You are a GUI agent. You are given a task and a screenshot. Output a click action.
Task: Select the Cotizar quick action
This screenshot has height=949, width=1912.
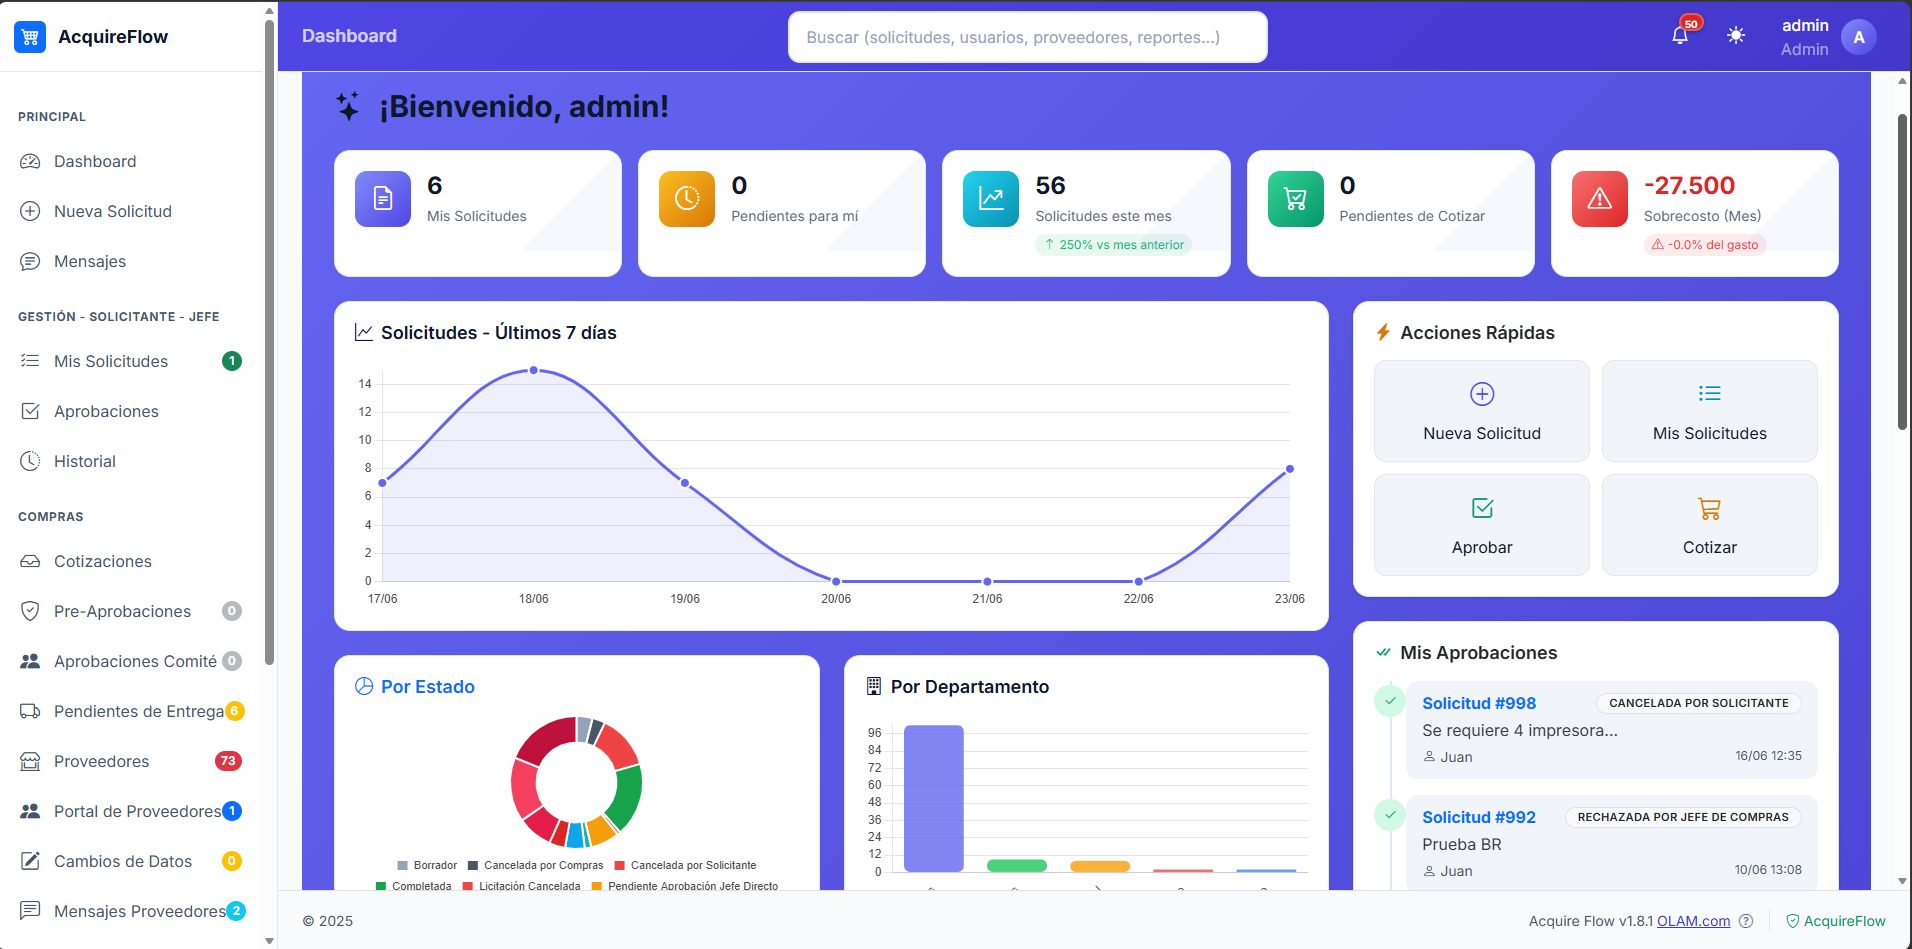(1709, 525)
